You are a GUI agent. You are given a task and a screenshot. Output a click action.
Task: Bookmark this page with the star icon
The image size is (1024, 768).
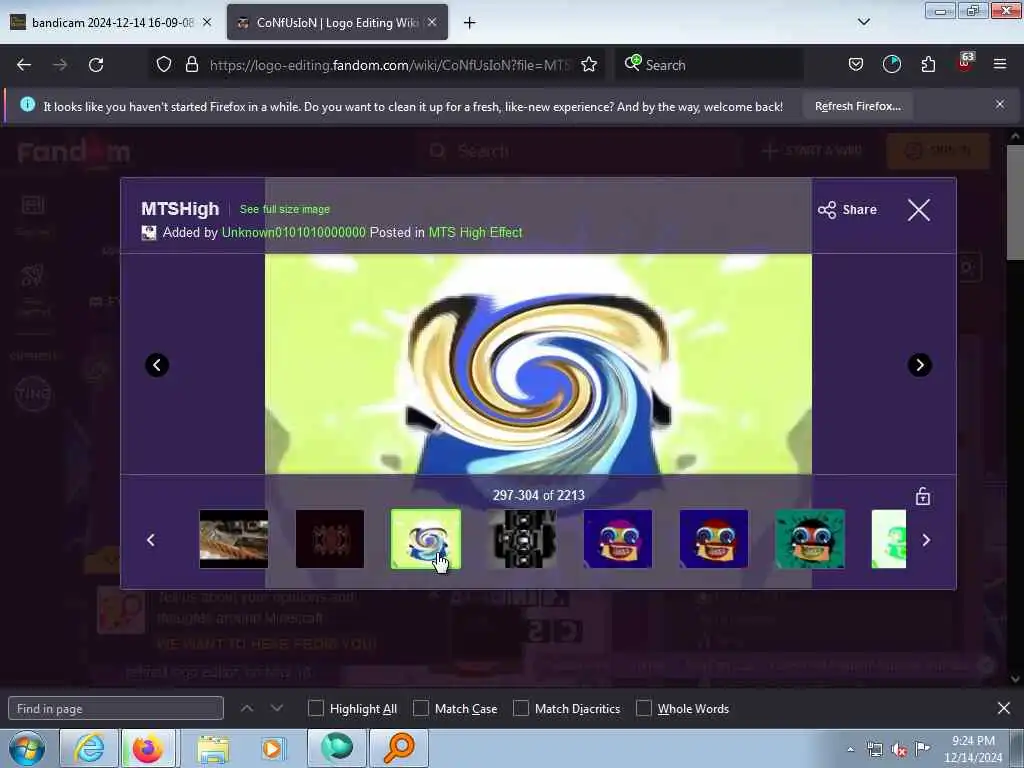(x=589, y=64)
